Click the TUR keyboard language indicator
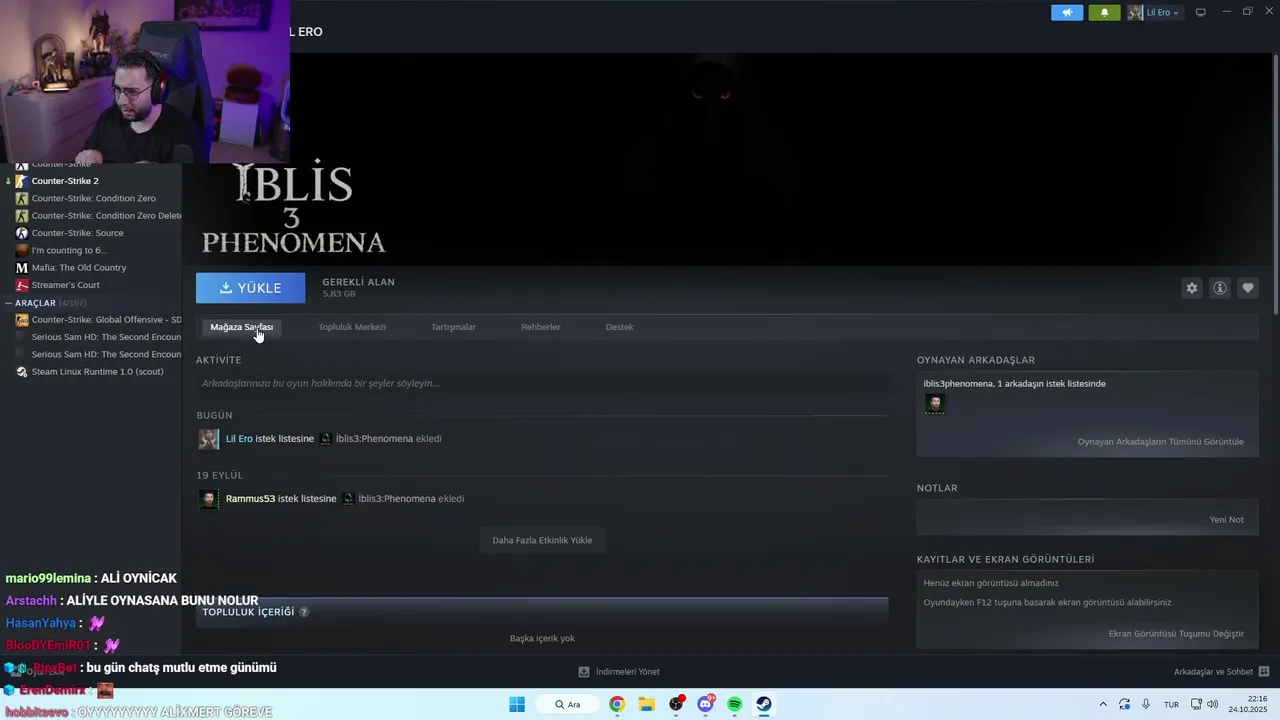The image size is (1280, 720). point(1171,704)
